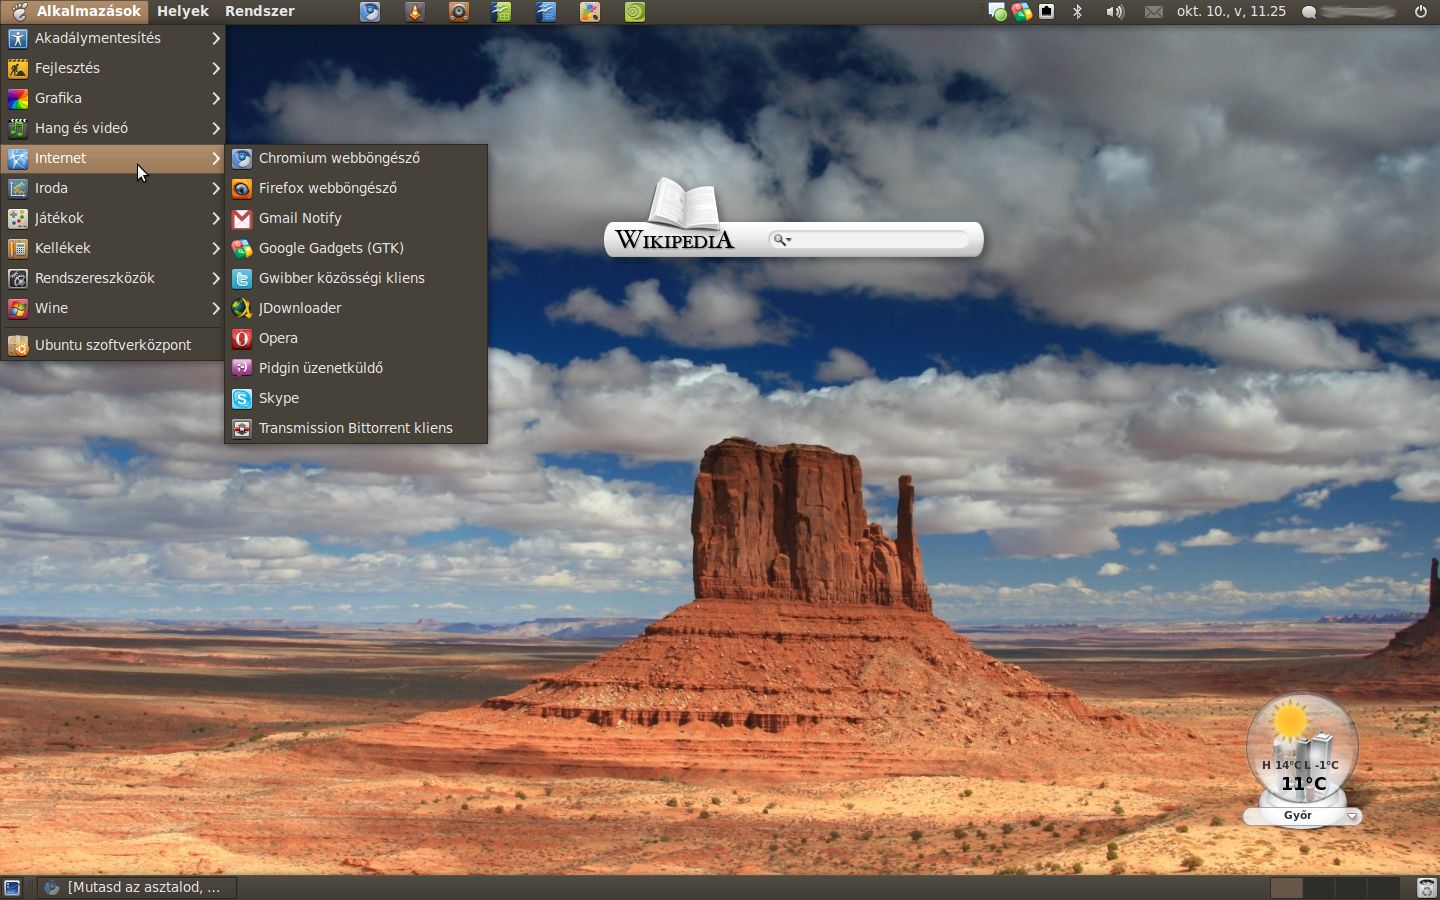This screenshot has width=1440, height=900.
Task: Click the white square tray icon beside Bluetooth
Action: point(1046,12)
